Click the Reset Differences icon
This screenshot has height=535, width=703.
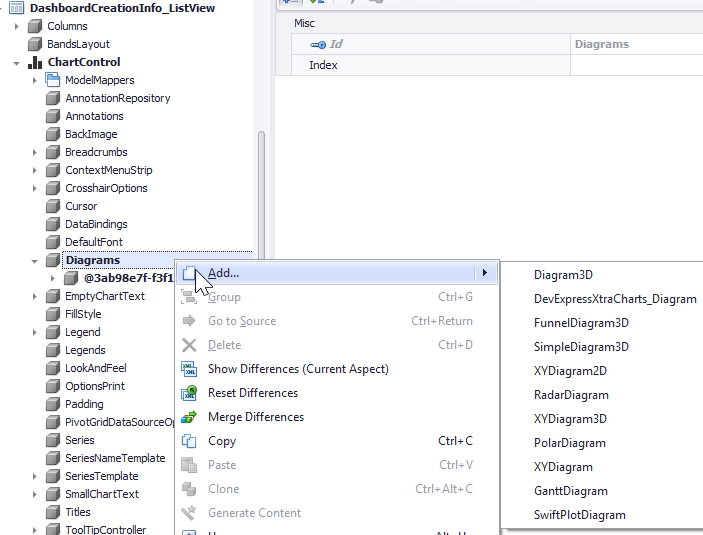point(189,393)
